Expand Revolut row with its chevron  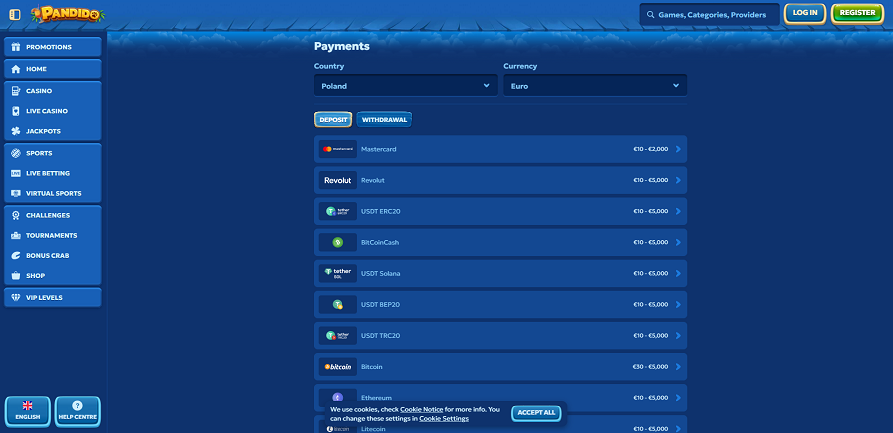678,180
